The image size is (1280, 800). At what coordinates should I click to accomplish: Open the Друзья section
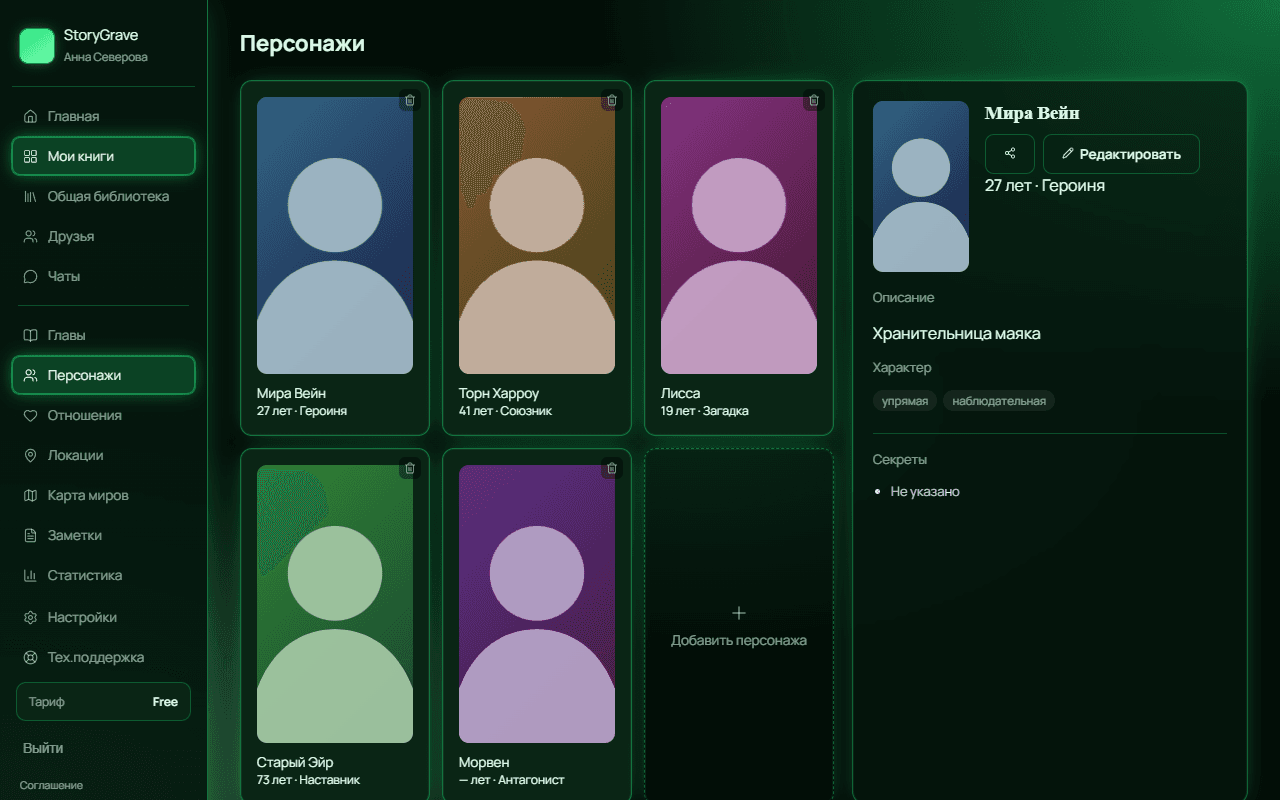coord(103,236)
